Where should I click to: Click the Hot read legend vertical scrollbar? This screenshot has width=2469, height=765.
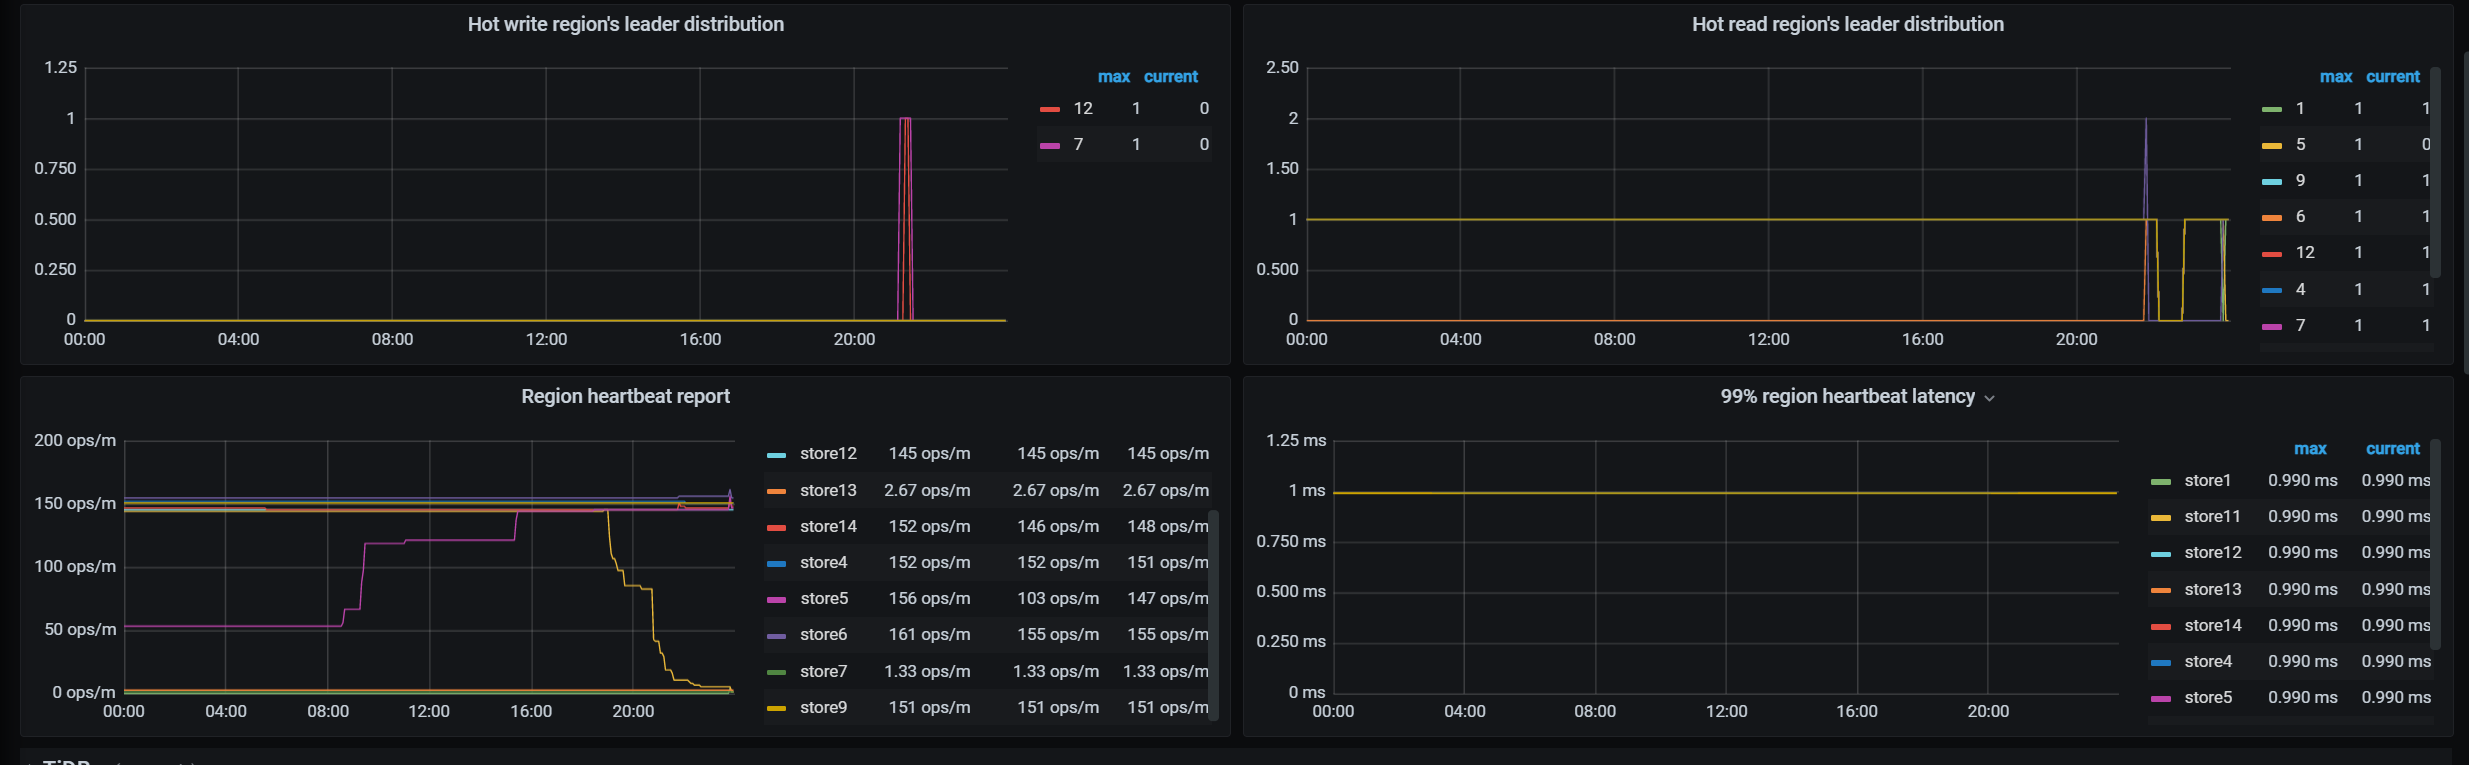2436,172
